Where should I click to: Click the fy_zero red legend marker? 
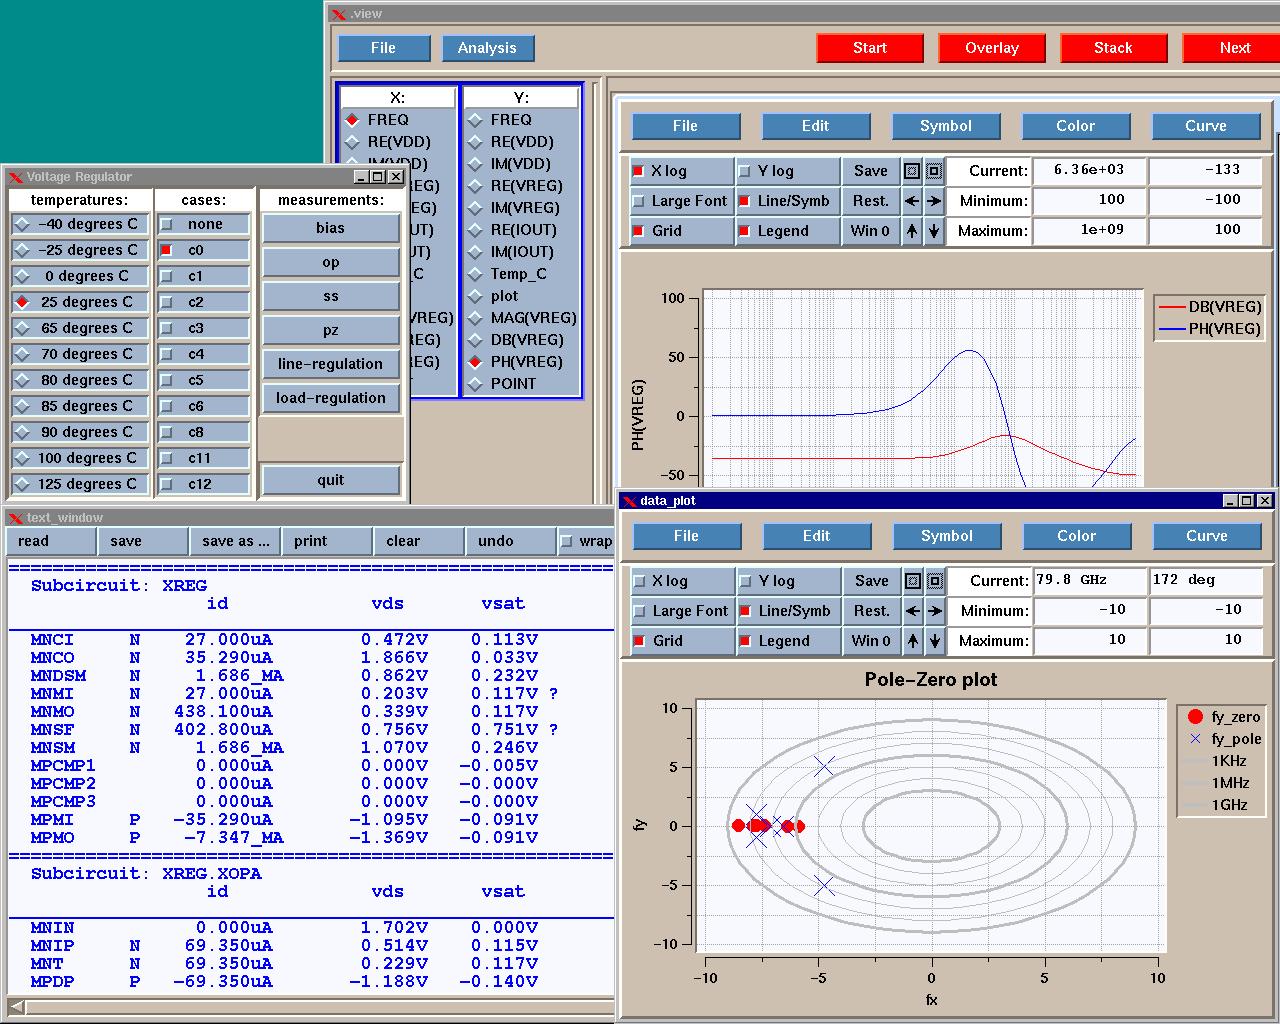click(1195, 717)
